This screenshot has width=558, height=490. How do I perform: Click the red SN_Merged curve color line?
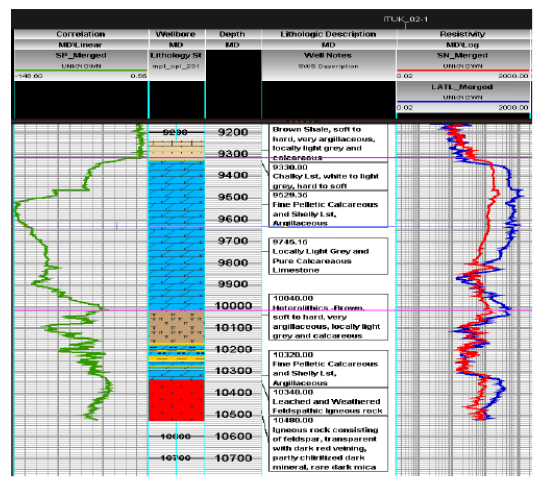(463, 70)
